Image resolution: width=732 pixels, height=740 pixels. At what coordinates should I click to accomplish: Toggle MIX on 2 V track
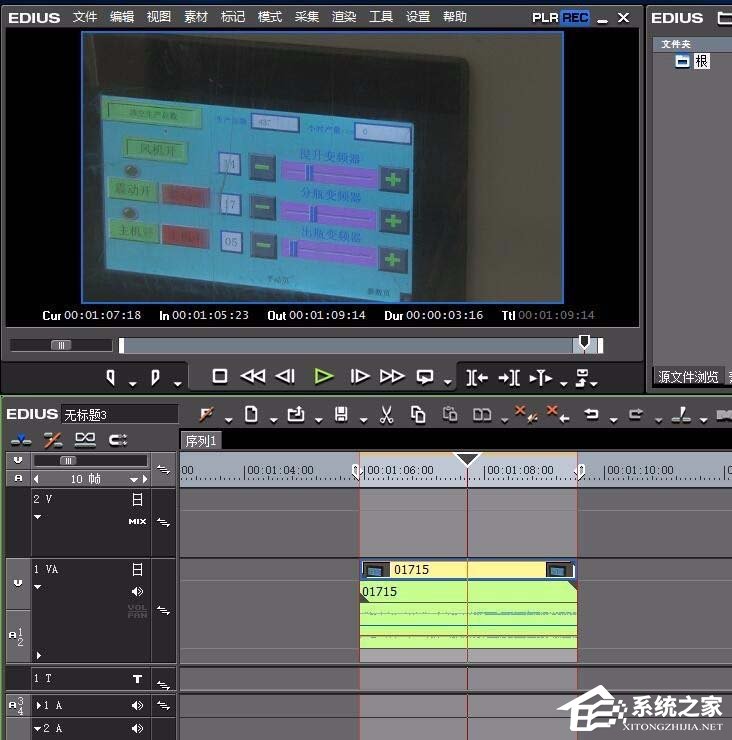pos(137,521)
